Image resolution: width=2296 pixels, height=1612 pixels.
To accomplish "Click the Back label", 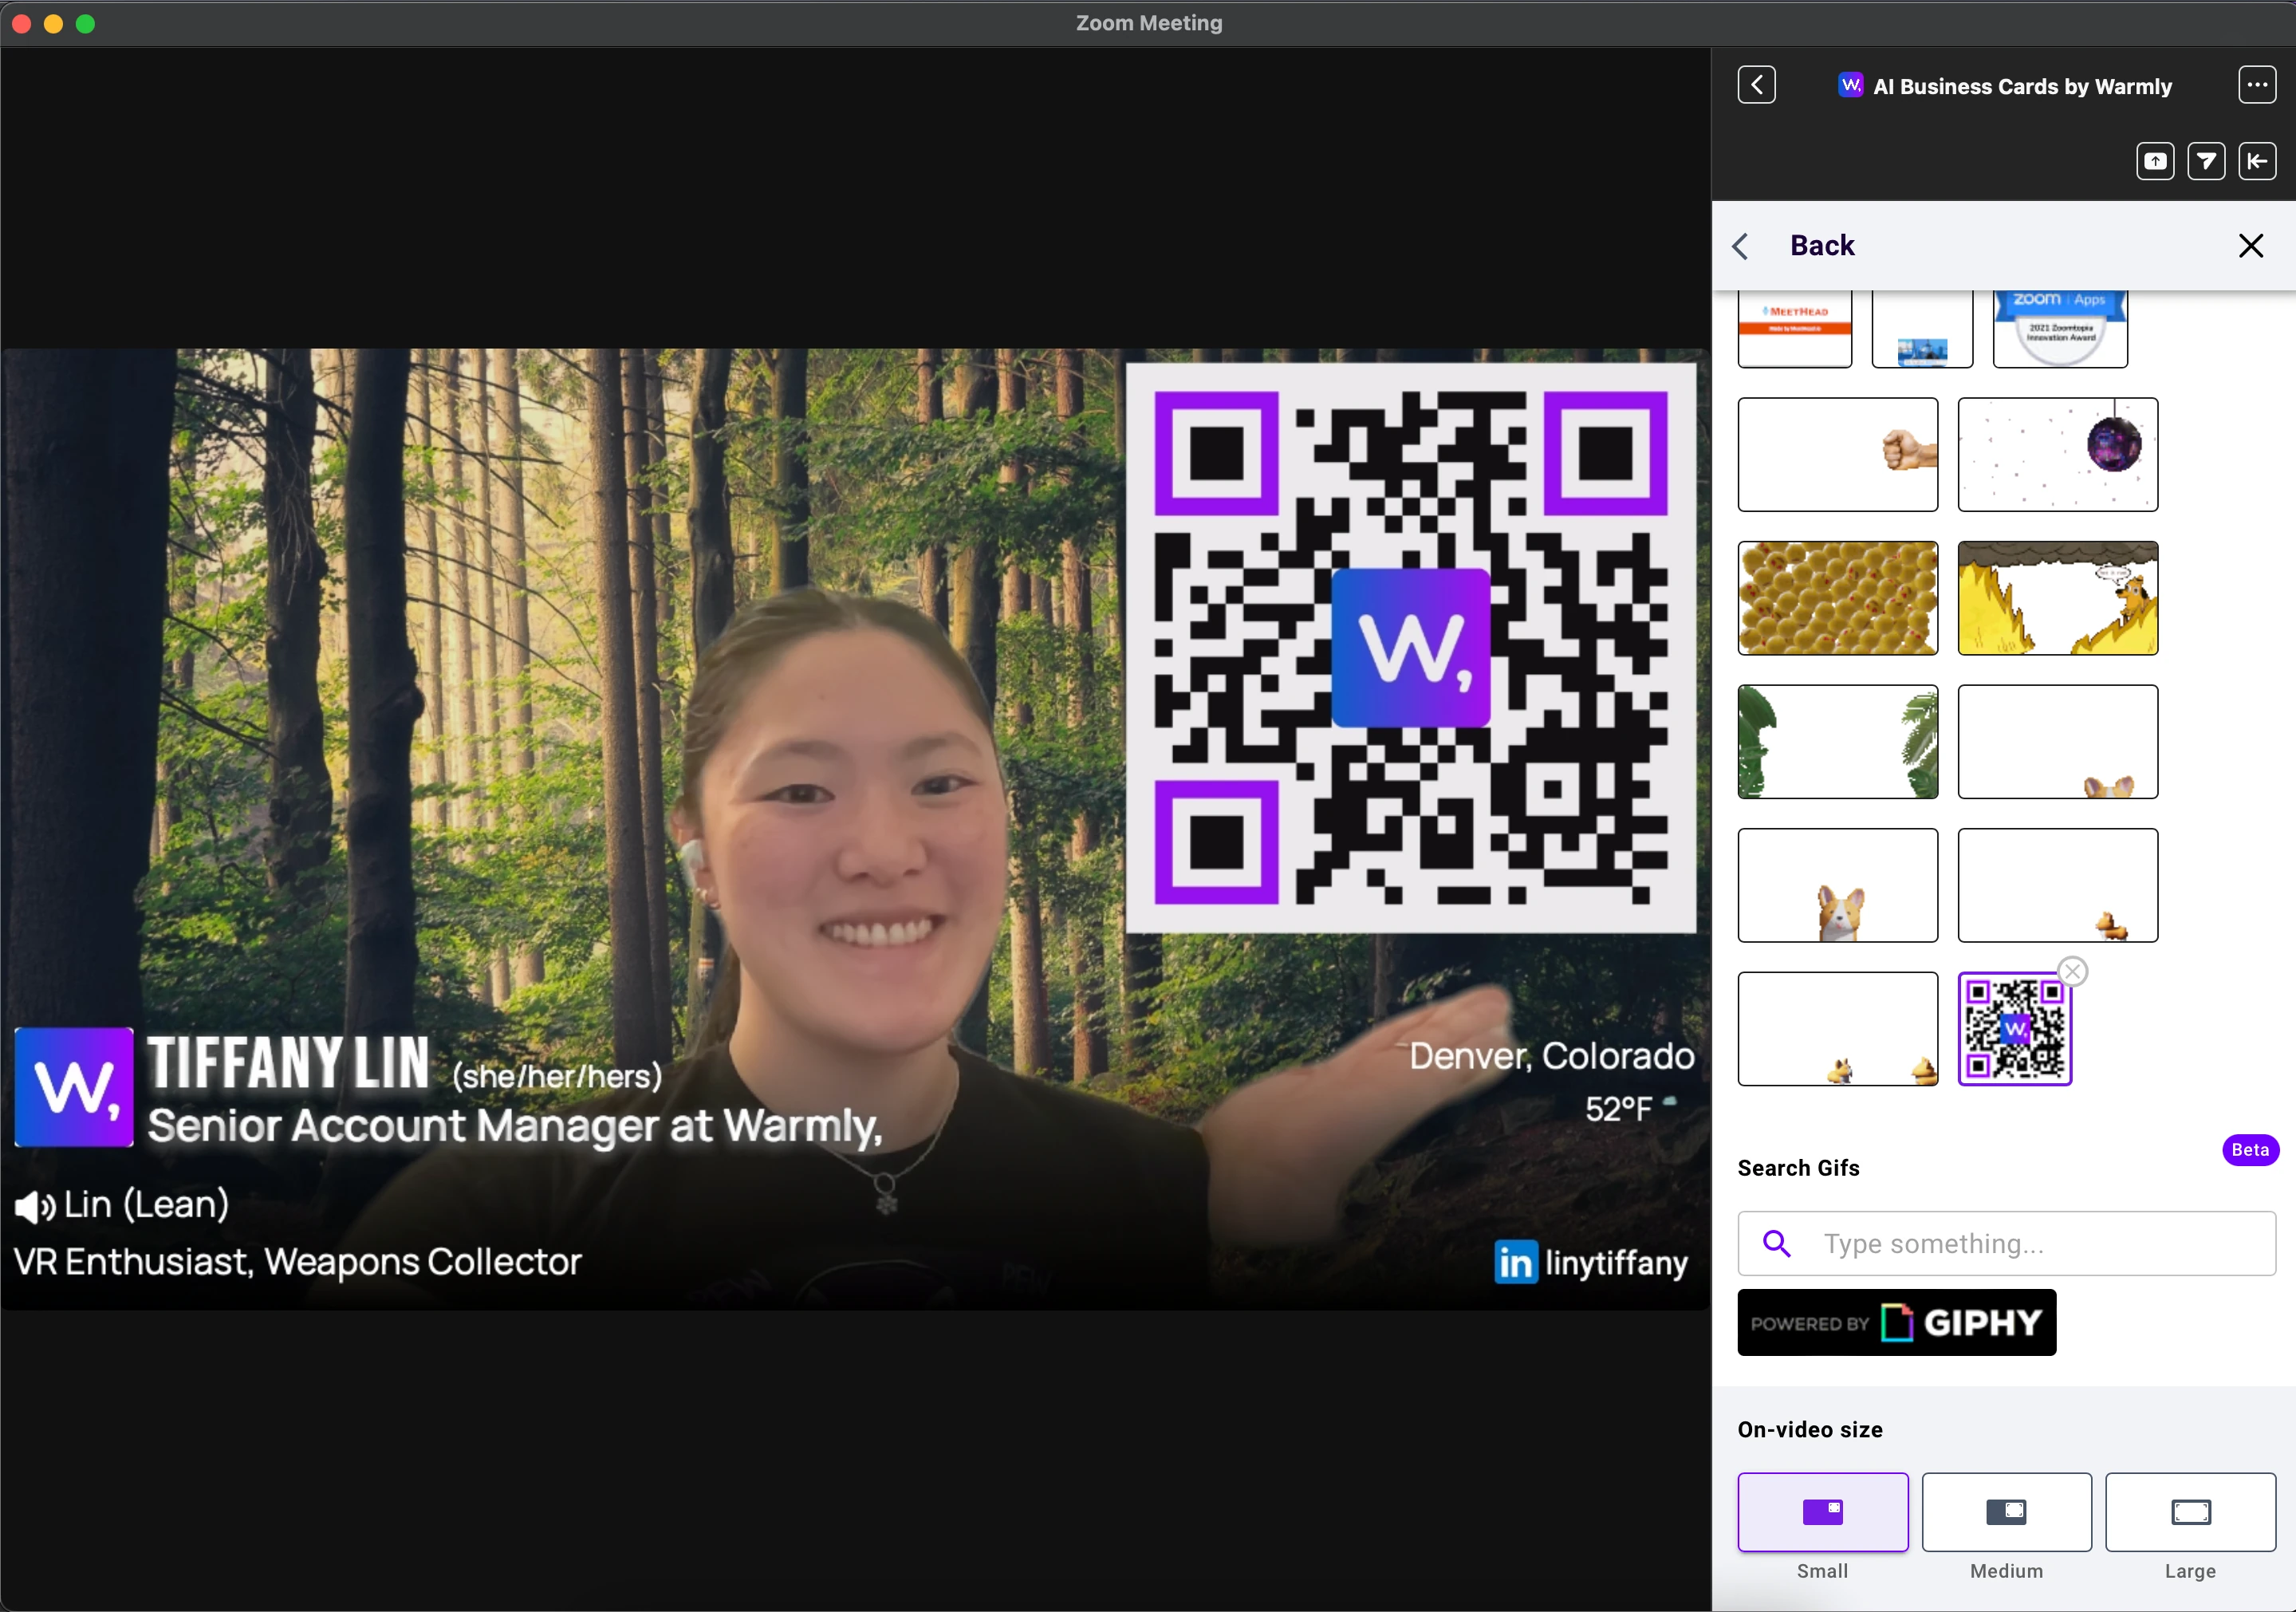I will point(1821,246).
